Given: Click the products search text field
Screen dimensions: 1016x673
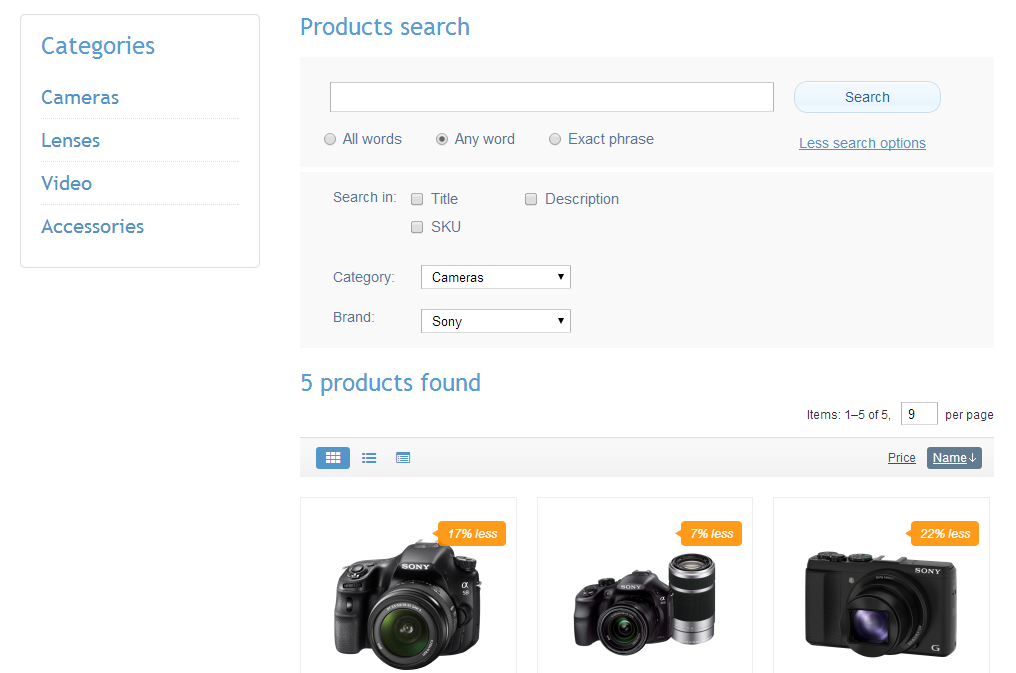Looking at the screenshot, I should coord(551,97).
